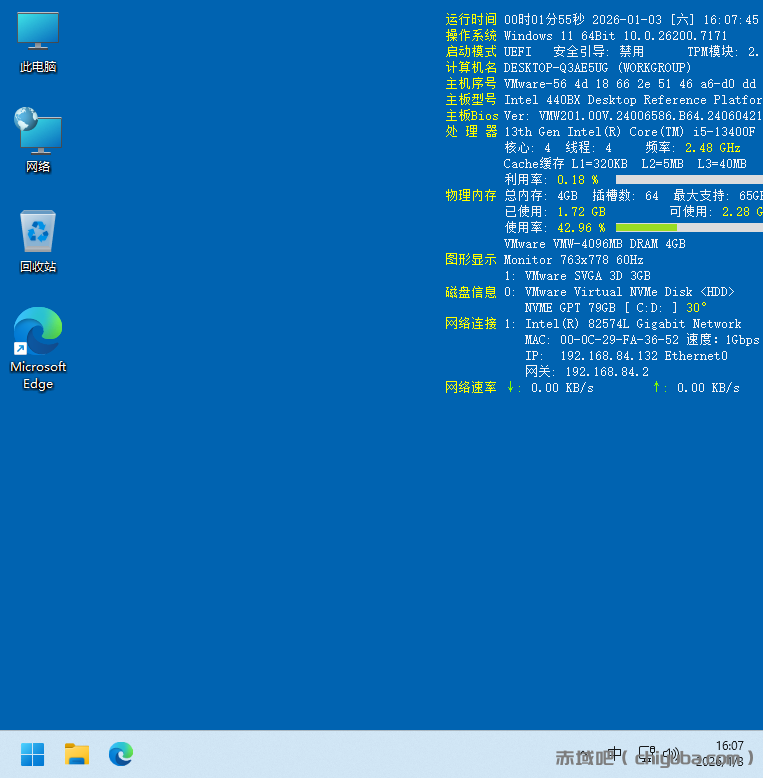763x778 pixels.
Task: Click the Cache缓存 L1=320KB line
Action: [625, 164]
